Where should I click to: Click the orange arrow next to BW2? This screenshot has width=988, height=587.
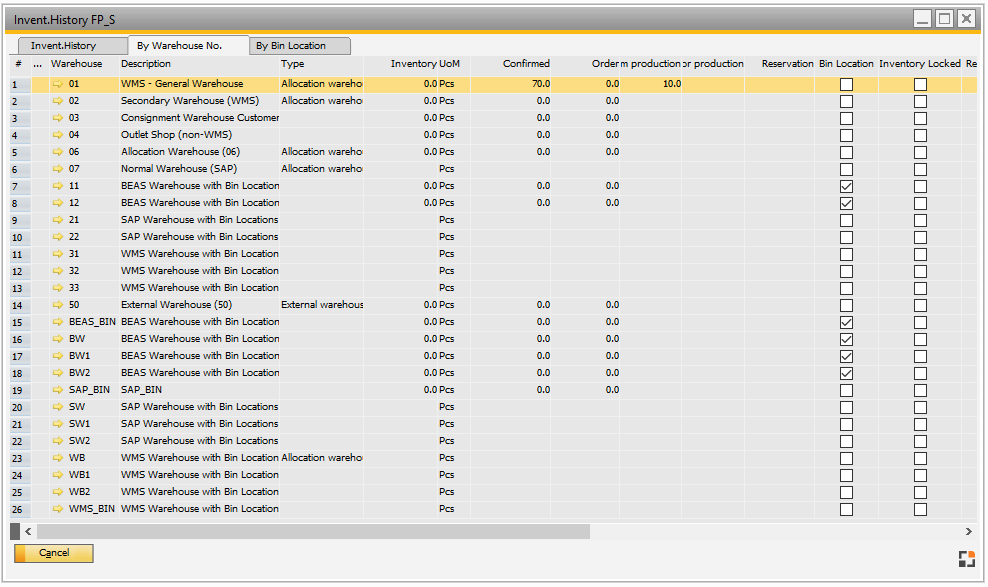point(58,373)
